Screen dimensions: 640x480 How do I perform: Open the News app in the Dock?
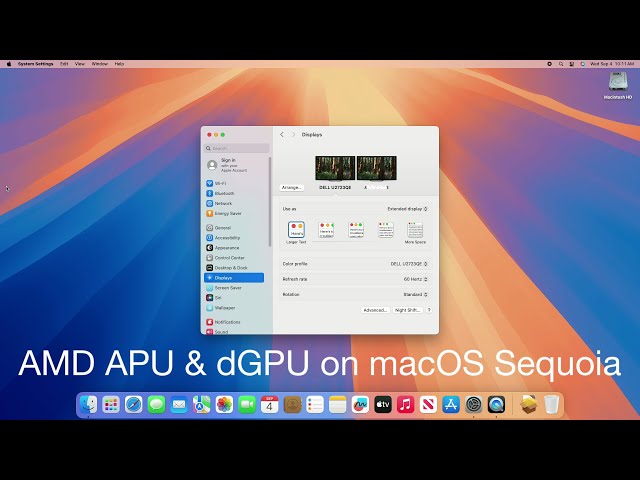428,404
